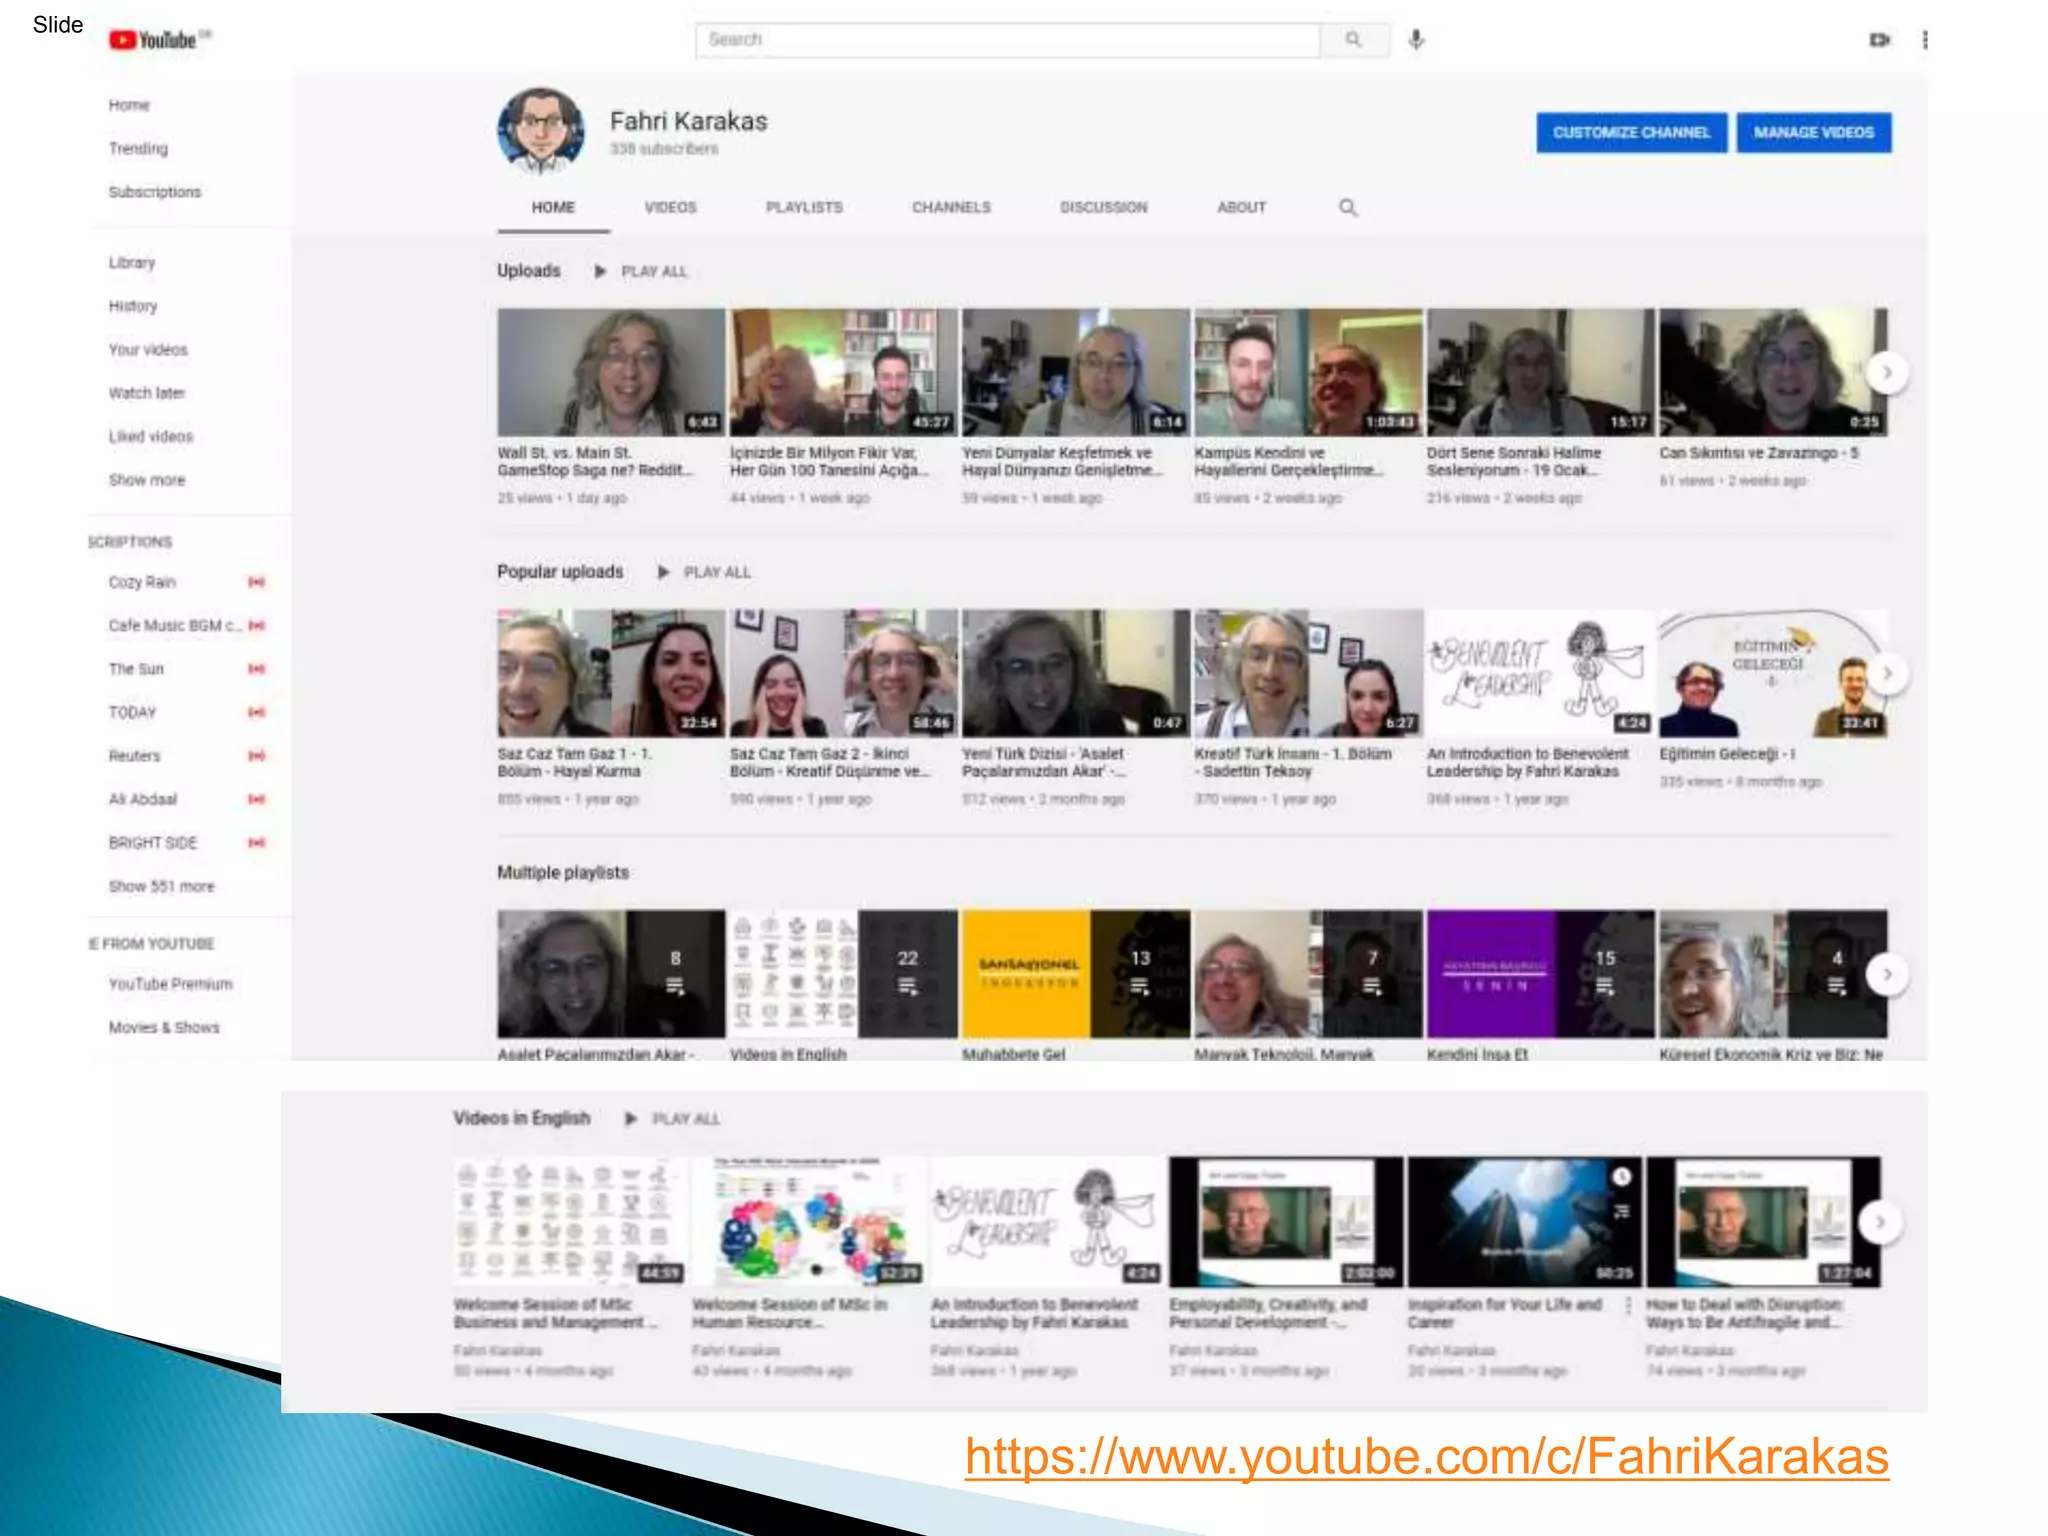This screenshot has width=2048, height=1536.
Task: Click the playlist icon on the 13-video playlist
Action: click(x=1140, y=987)
